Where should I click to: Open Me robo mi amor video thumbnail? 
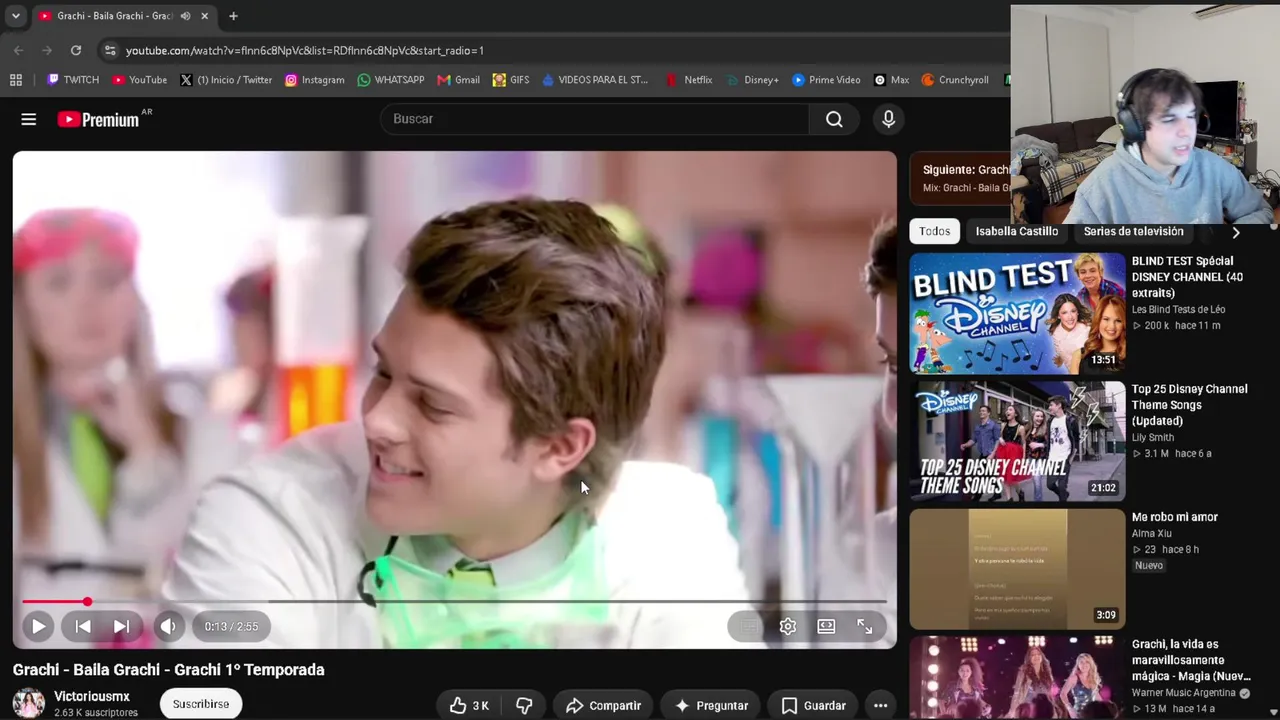tap(1017, 569)
